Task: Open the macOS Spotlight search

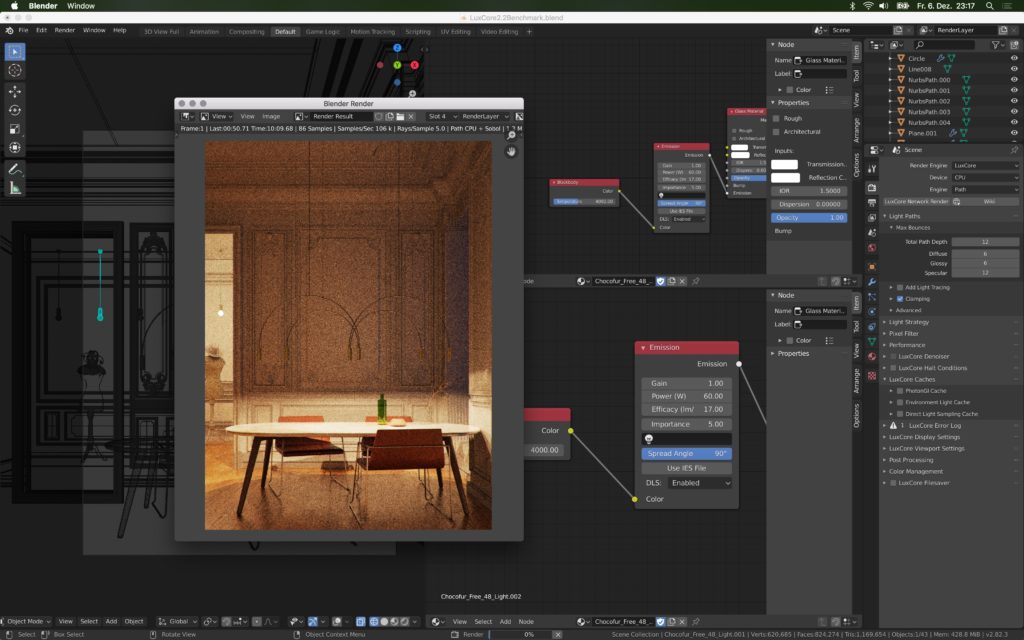Action: [989, 6]
